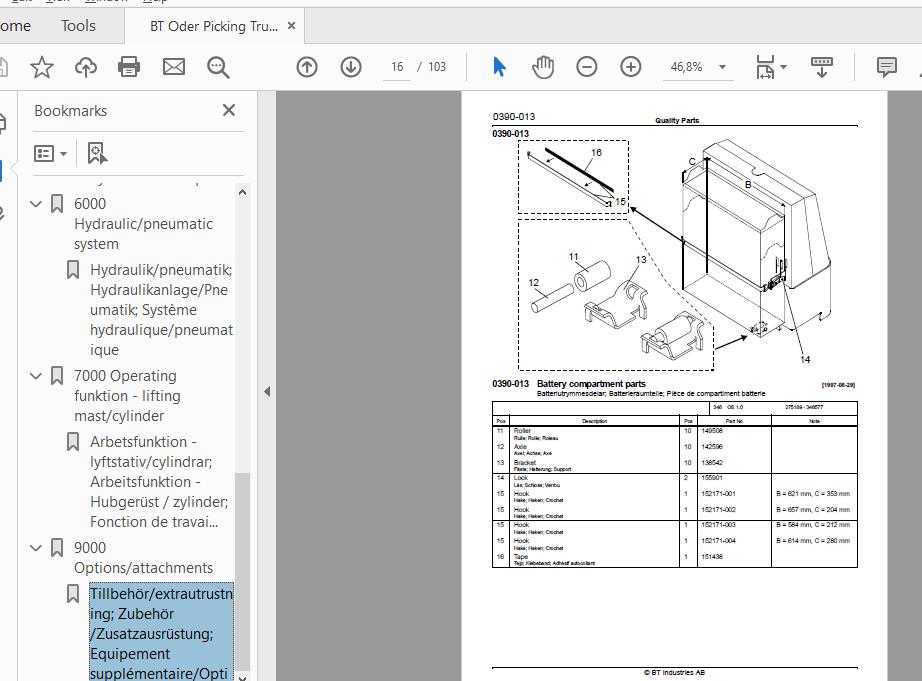Collapse the 7000 Operating funktion bookmark
Screen dimensions: 922x681
[x=36, y=376]
